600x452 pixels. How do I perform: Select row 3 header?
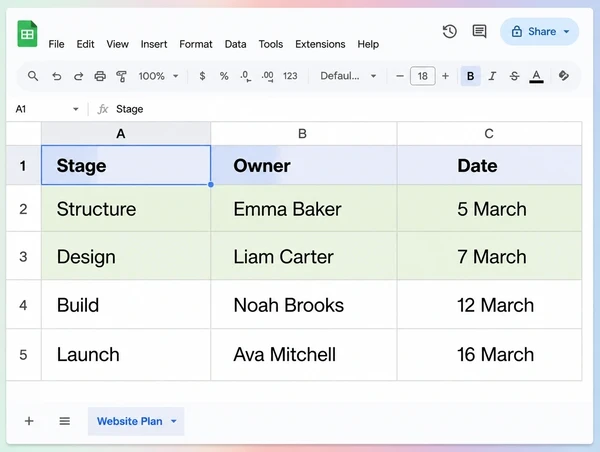pos(23,256)
